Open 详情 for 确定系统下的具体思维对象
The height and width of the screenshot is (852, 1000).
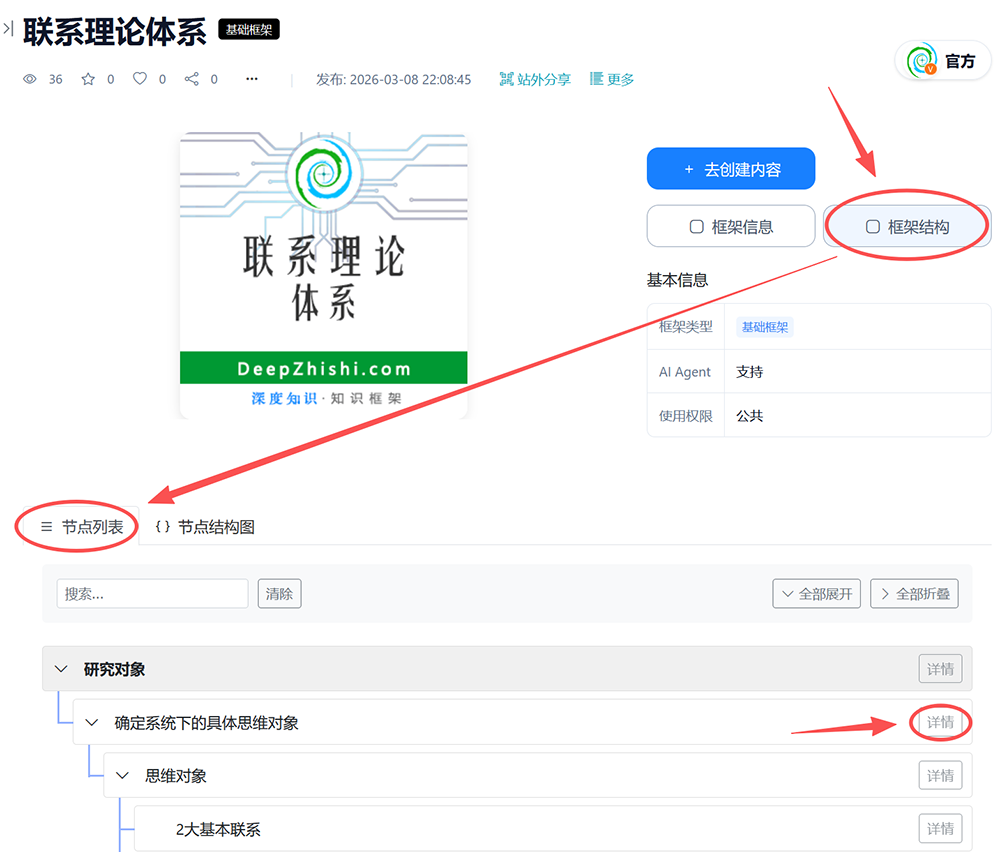pos(940,723)
